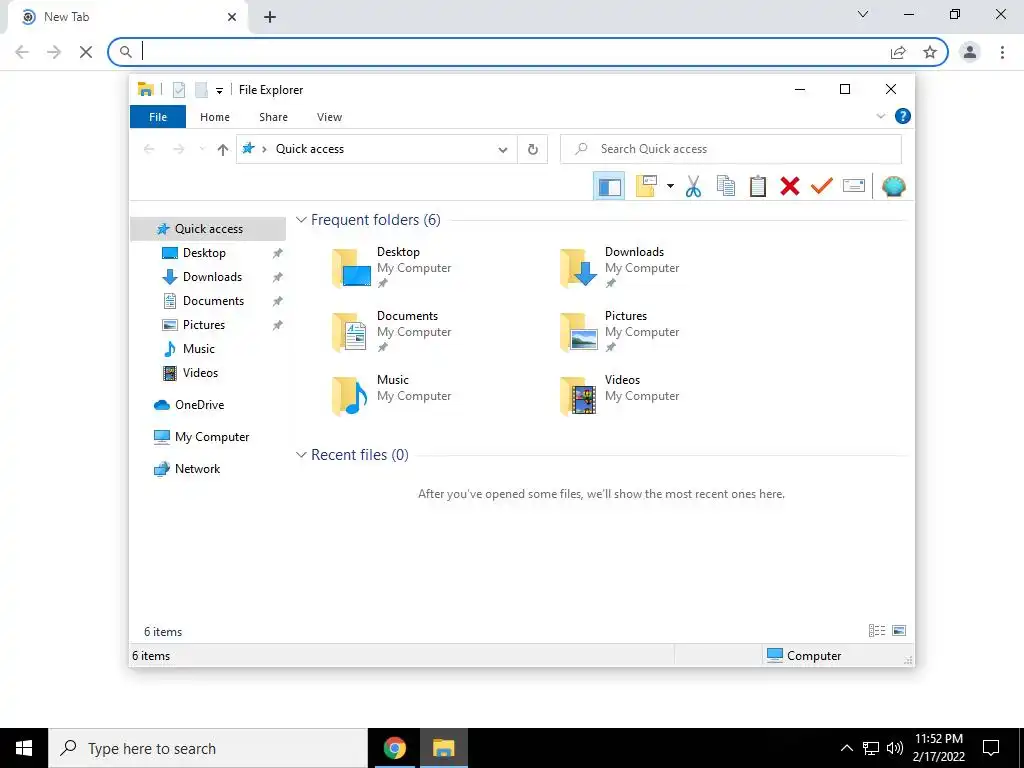Expand the ribbon using the chevron

pos(880,116)
